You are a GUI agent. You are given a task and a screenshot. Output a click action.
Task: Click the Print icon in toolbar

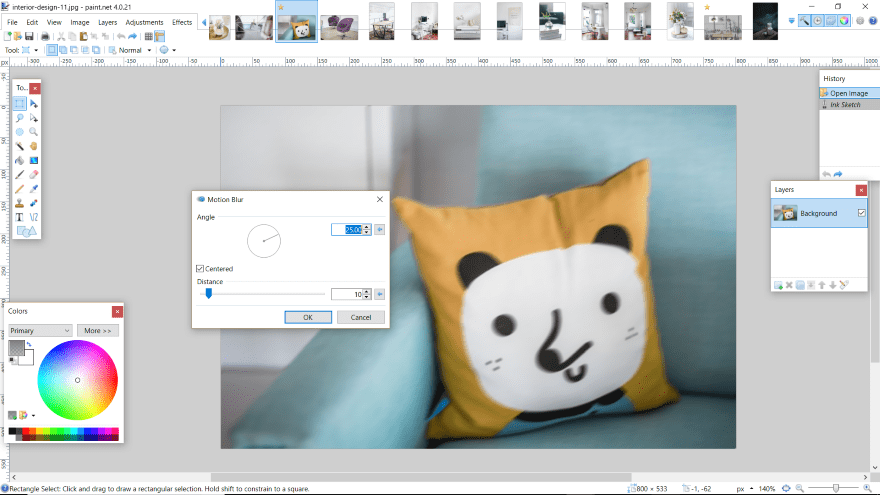(x=45, y=36)
